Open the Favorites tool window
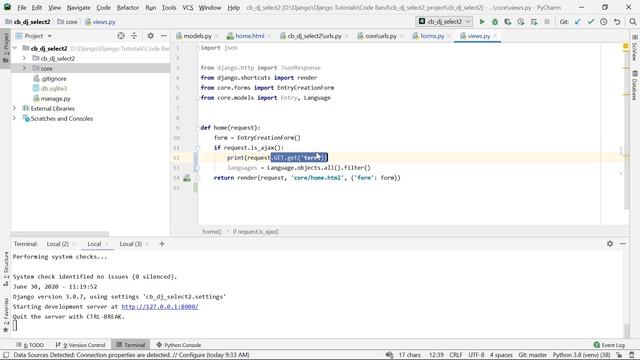The image size is (640, 360). pyautogui.click(x=6, y=316)
